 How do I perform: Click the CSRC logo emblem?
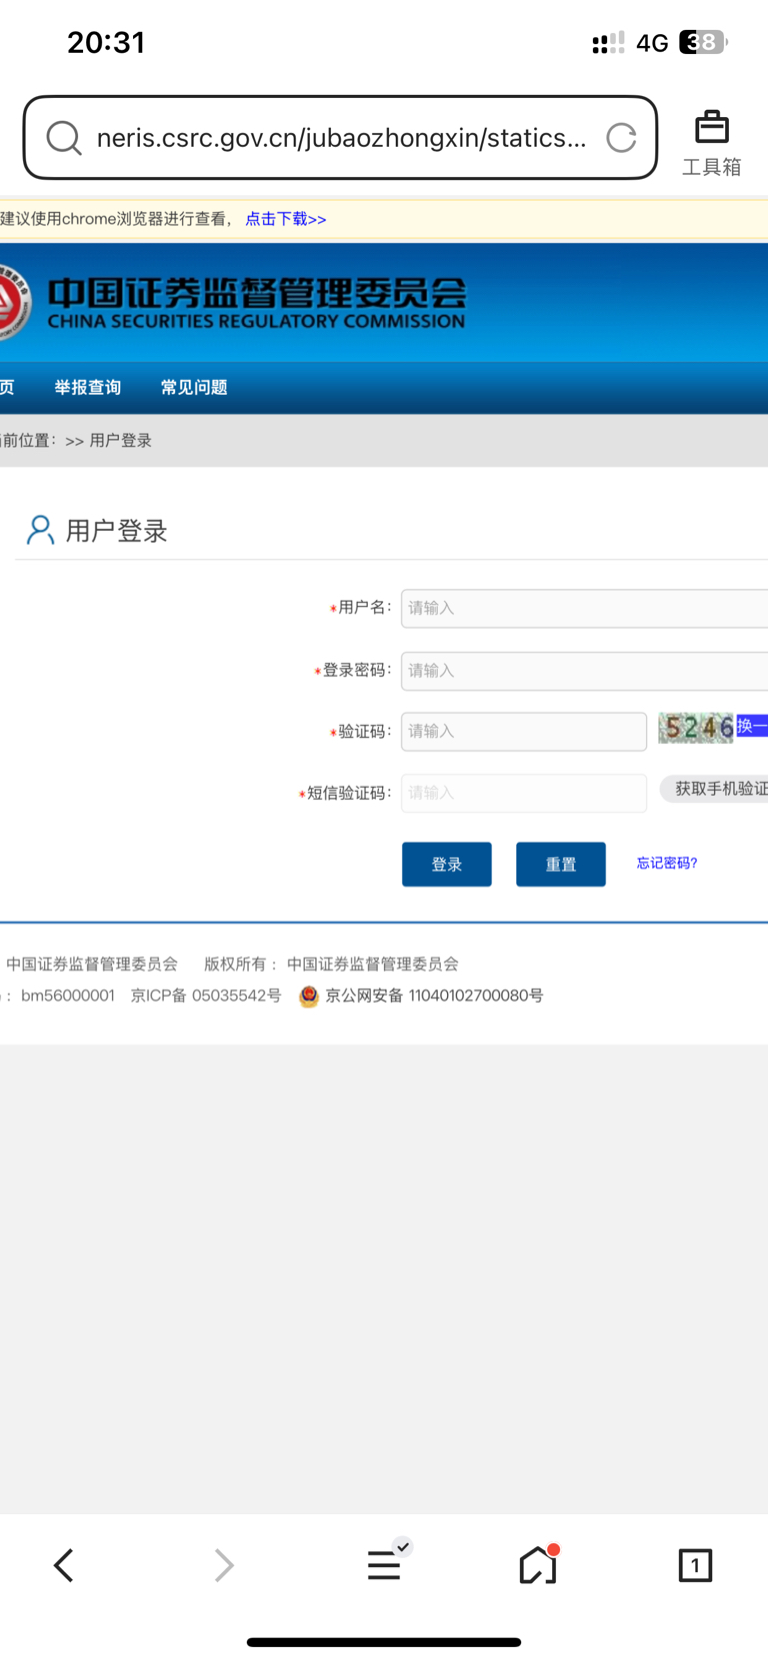tap(14, 302)
